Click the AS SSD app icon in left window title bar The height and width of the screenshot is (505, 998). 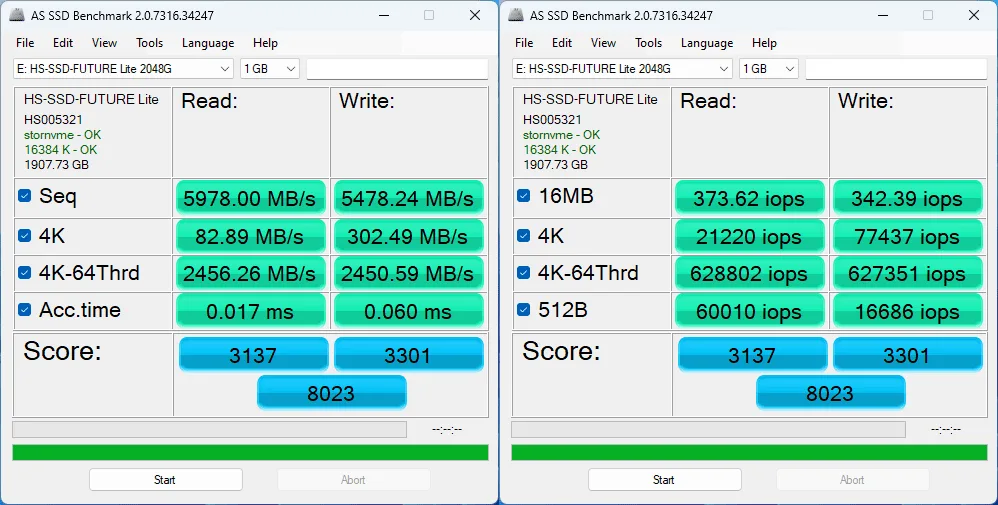point(17,15)
